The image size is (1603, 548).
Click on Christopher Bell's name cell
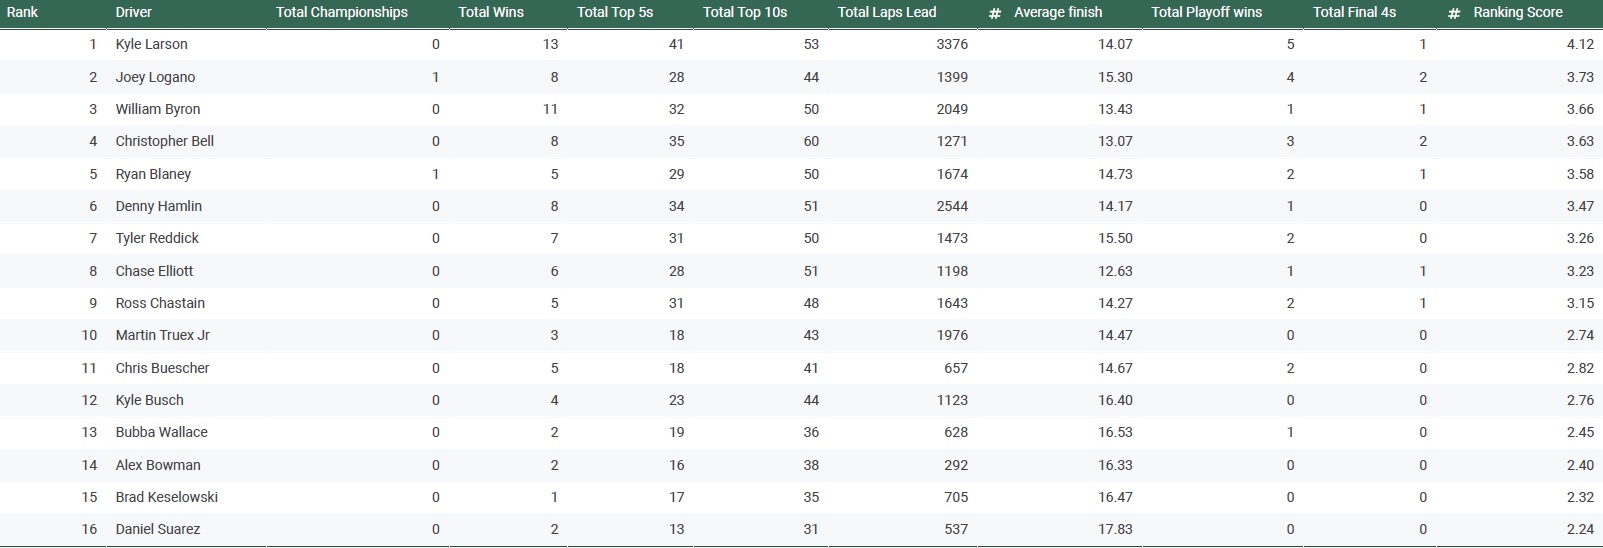164,141
